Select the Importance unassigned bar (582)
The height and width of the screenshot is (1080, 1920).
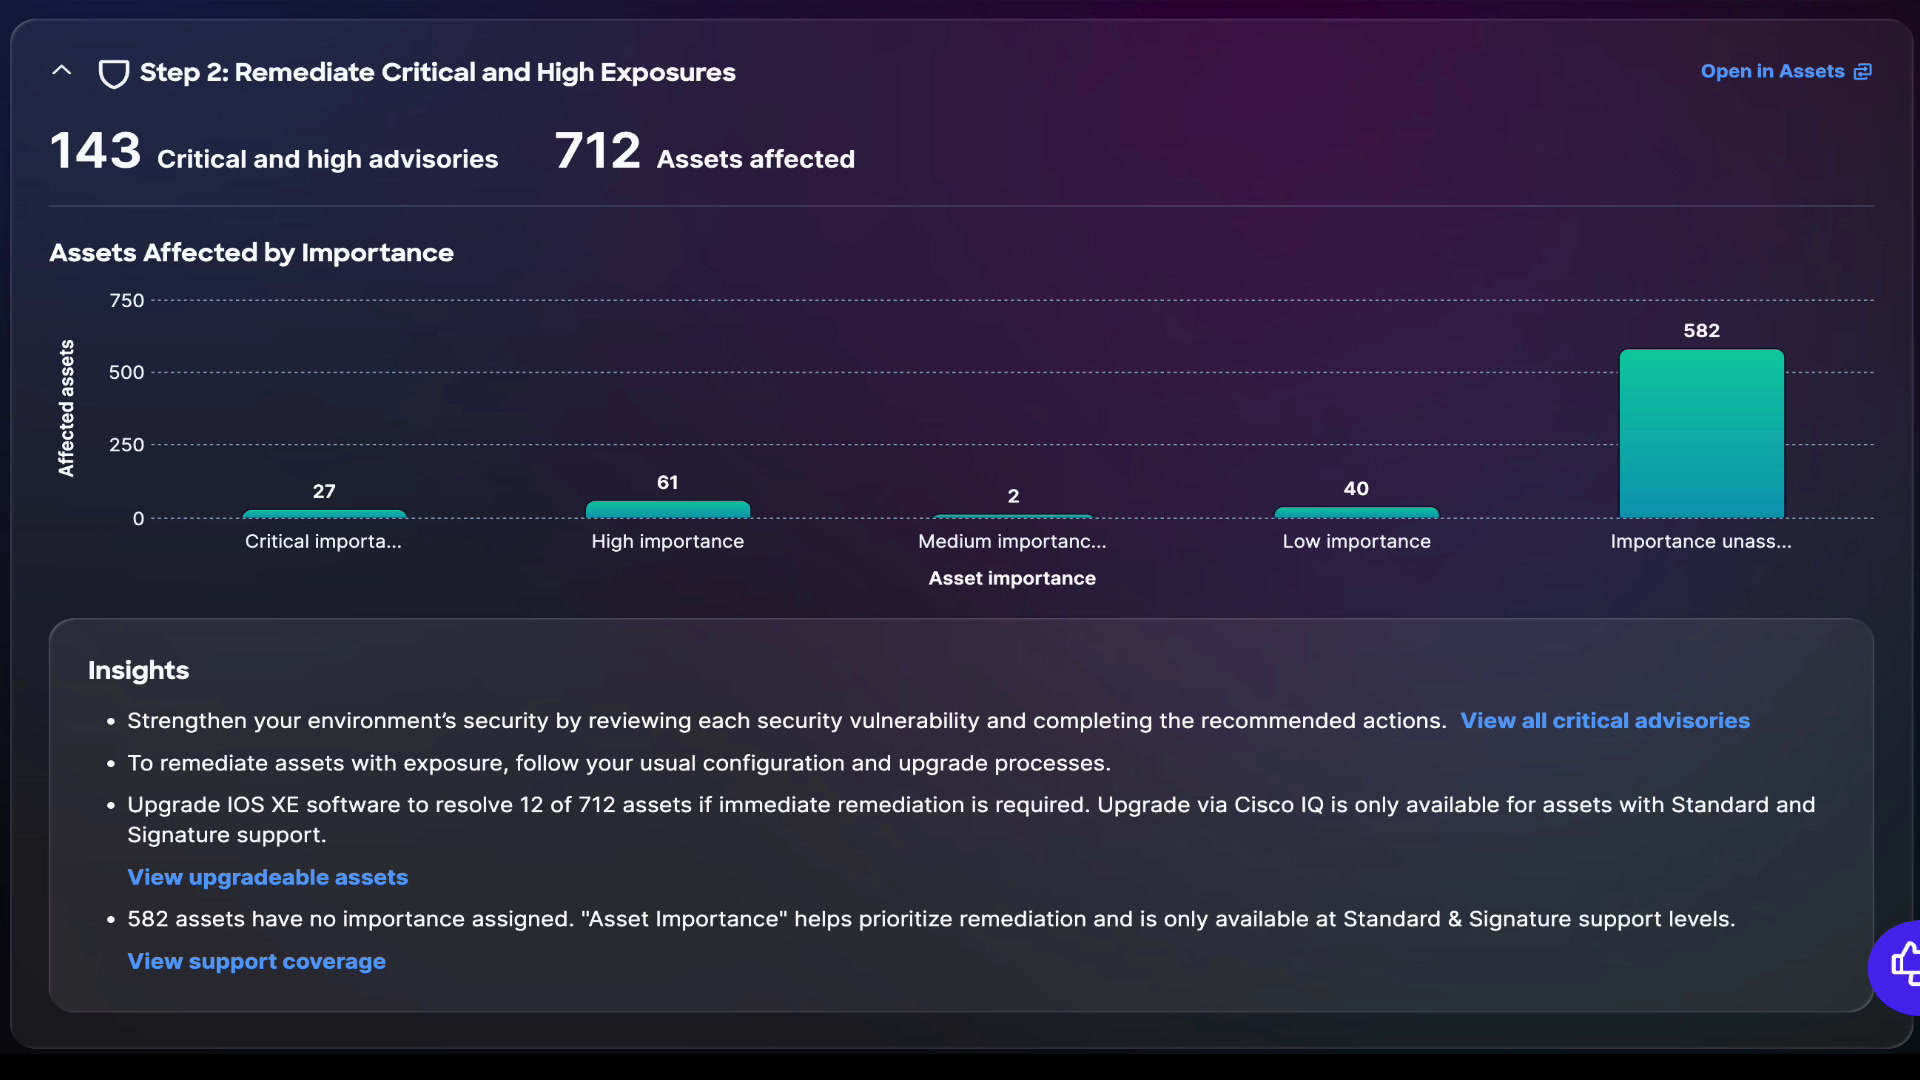pos(1701,434)
